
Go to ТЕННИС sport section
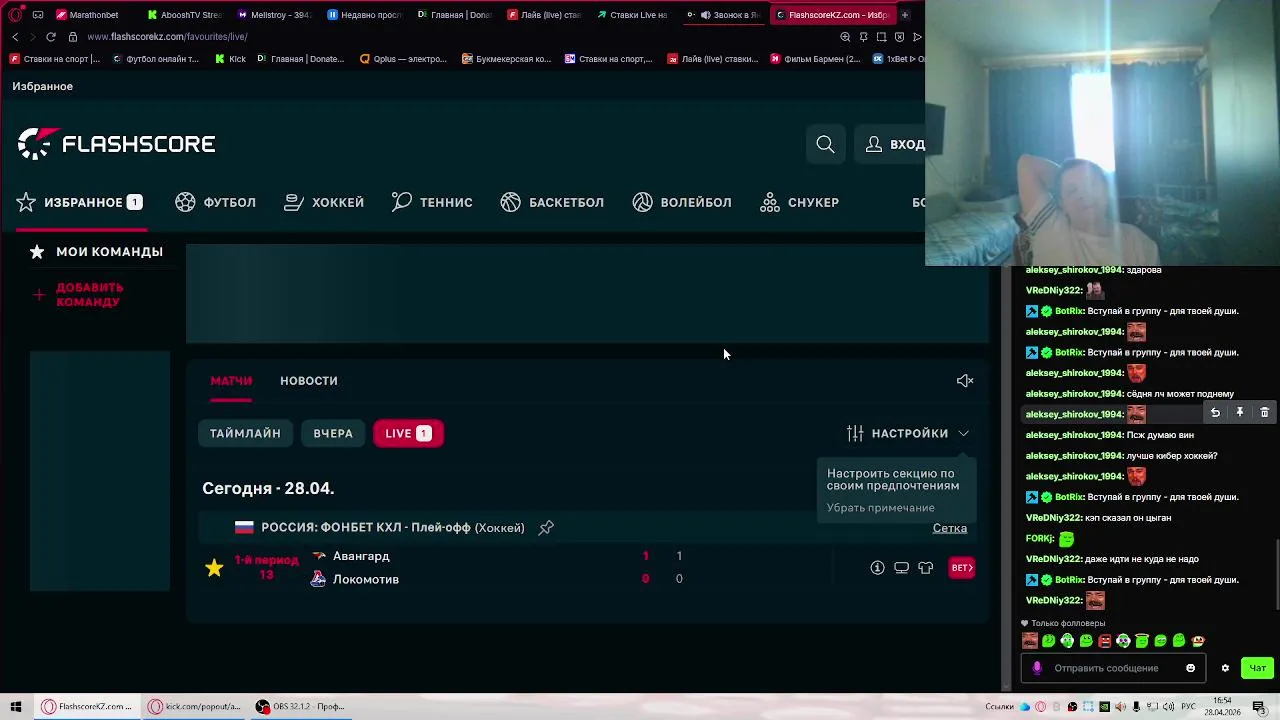coord(432,202)
